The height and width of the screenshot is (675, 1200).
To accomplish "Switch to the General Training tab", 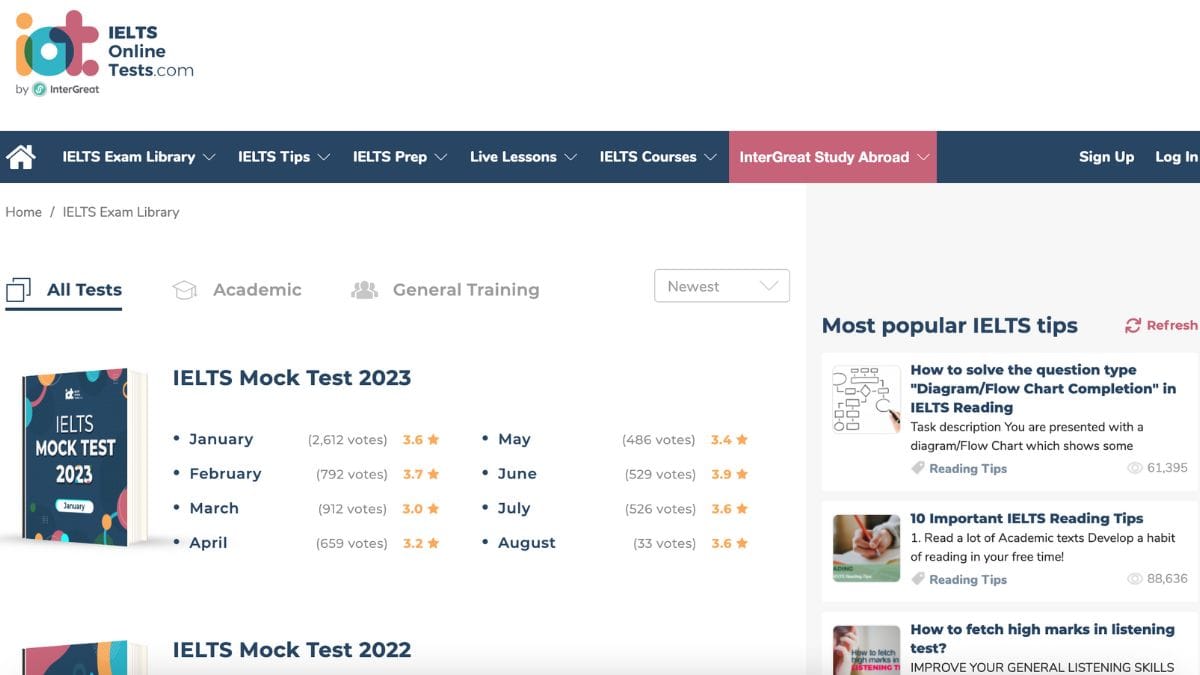I will click(446, 290).
